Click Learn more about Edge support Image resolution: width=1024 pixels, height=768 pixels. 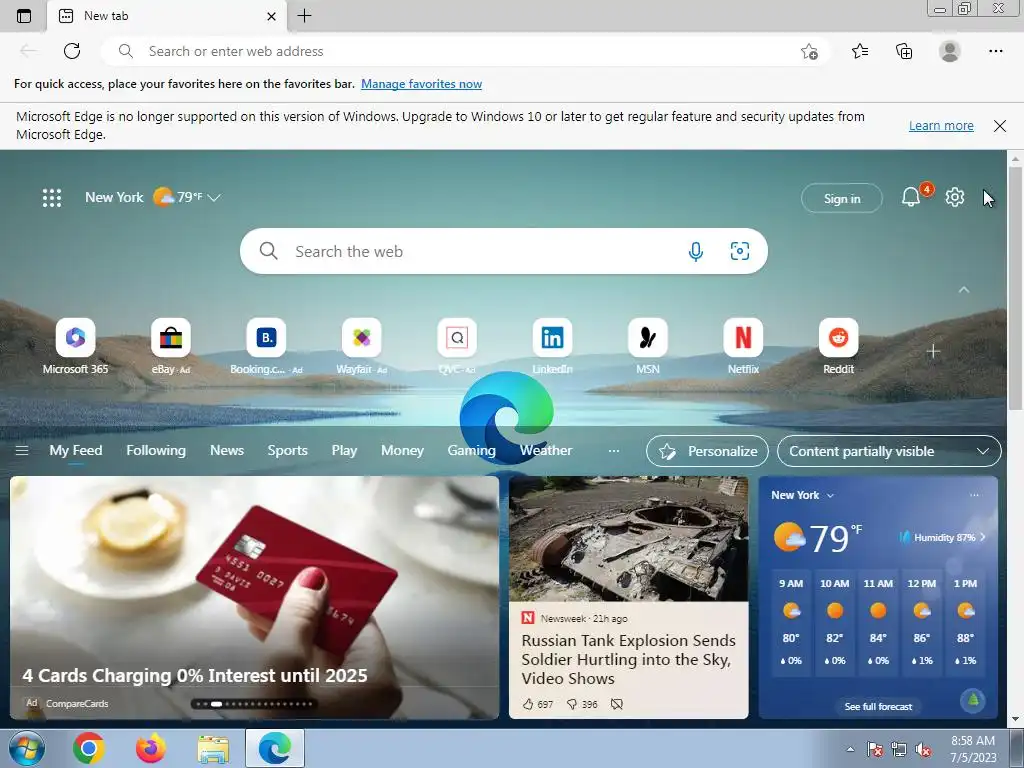[x=941, y=125]
